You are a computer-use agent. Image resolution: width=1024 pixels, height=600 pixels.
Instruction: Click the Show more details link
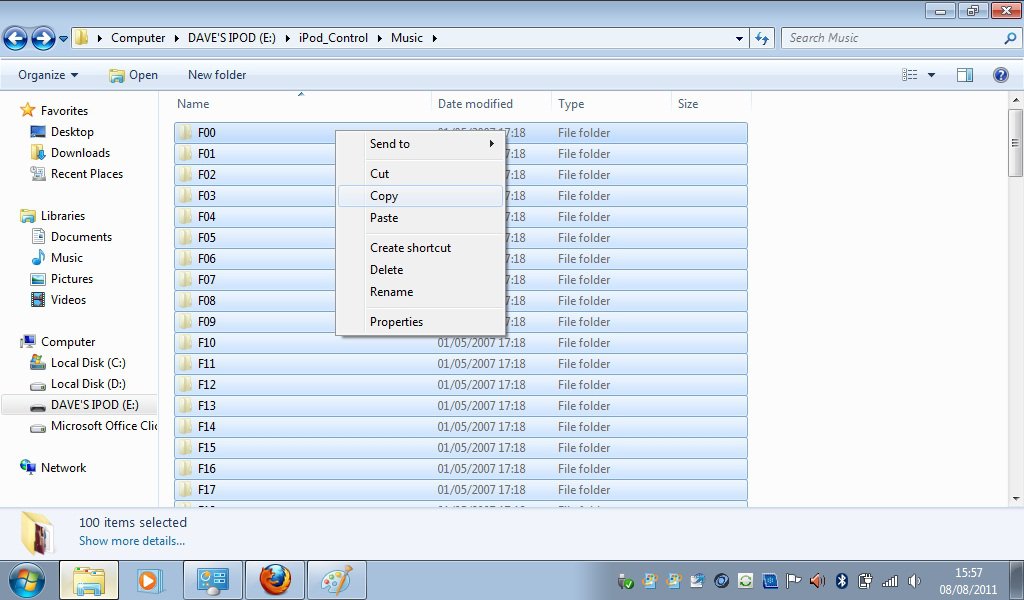pyautogui.click(x=132, y=541)
